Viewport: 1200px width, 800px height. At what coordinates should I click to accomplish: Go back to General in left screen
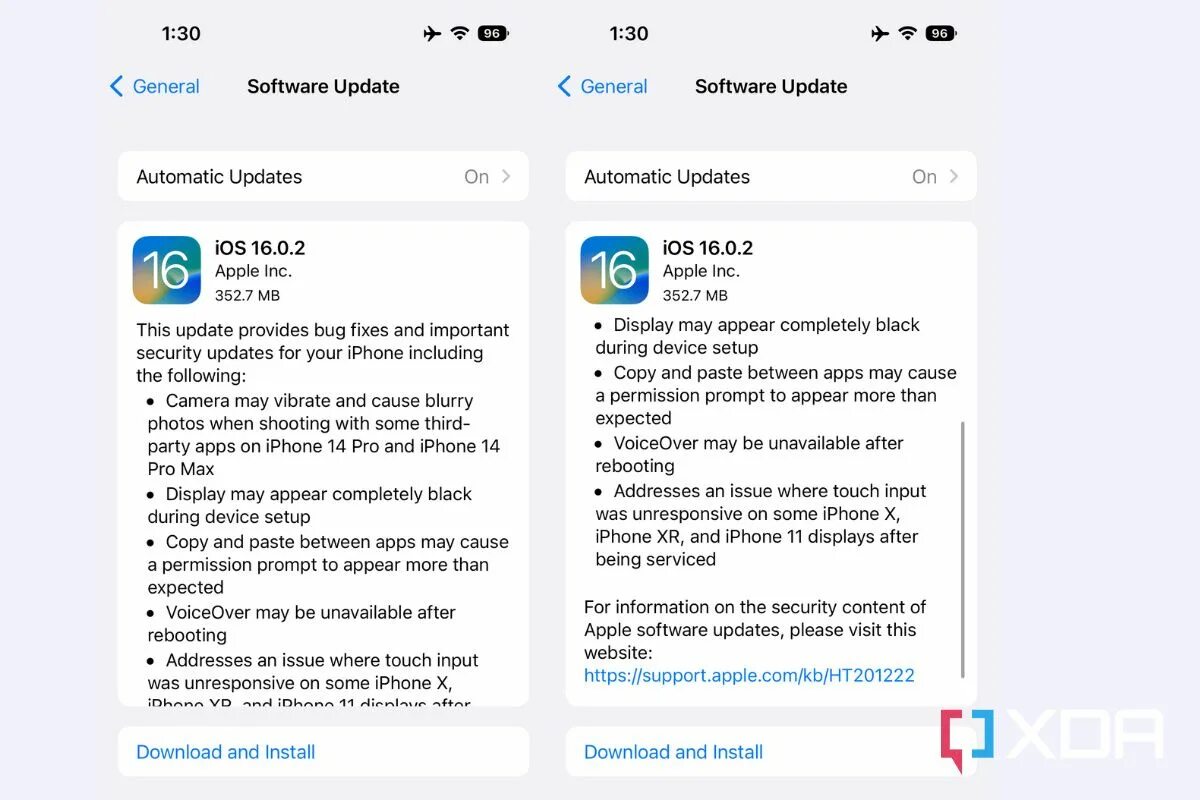point(154,86)
